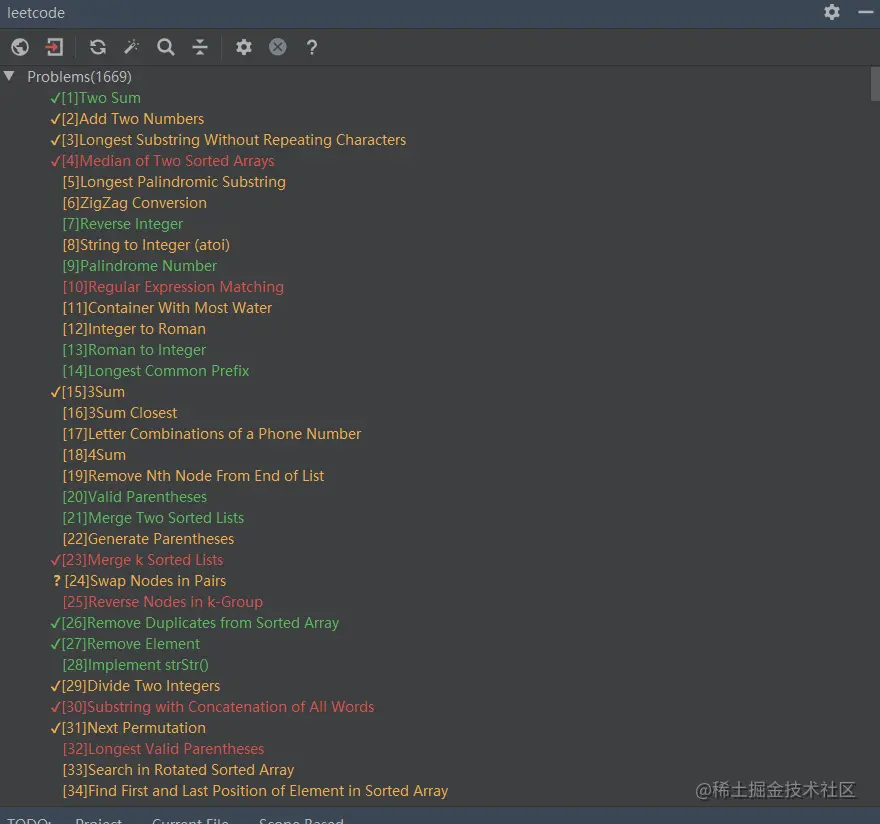
Task: Open [25]Reverse Nodes in k-Group
Action: point(163,602)
